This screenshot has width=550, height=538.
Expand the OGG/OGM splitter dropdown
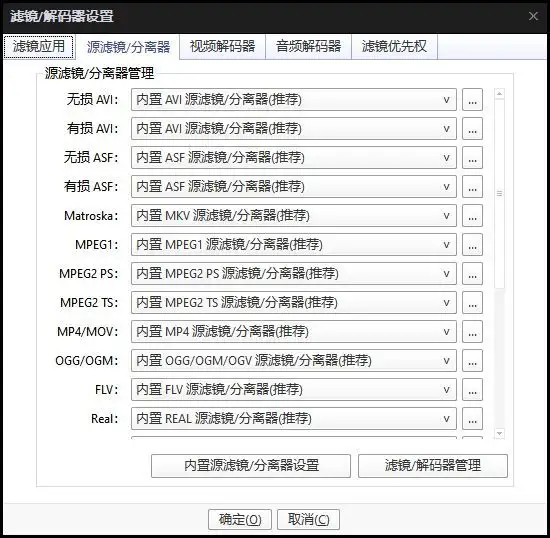294,361
